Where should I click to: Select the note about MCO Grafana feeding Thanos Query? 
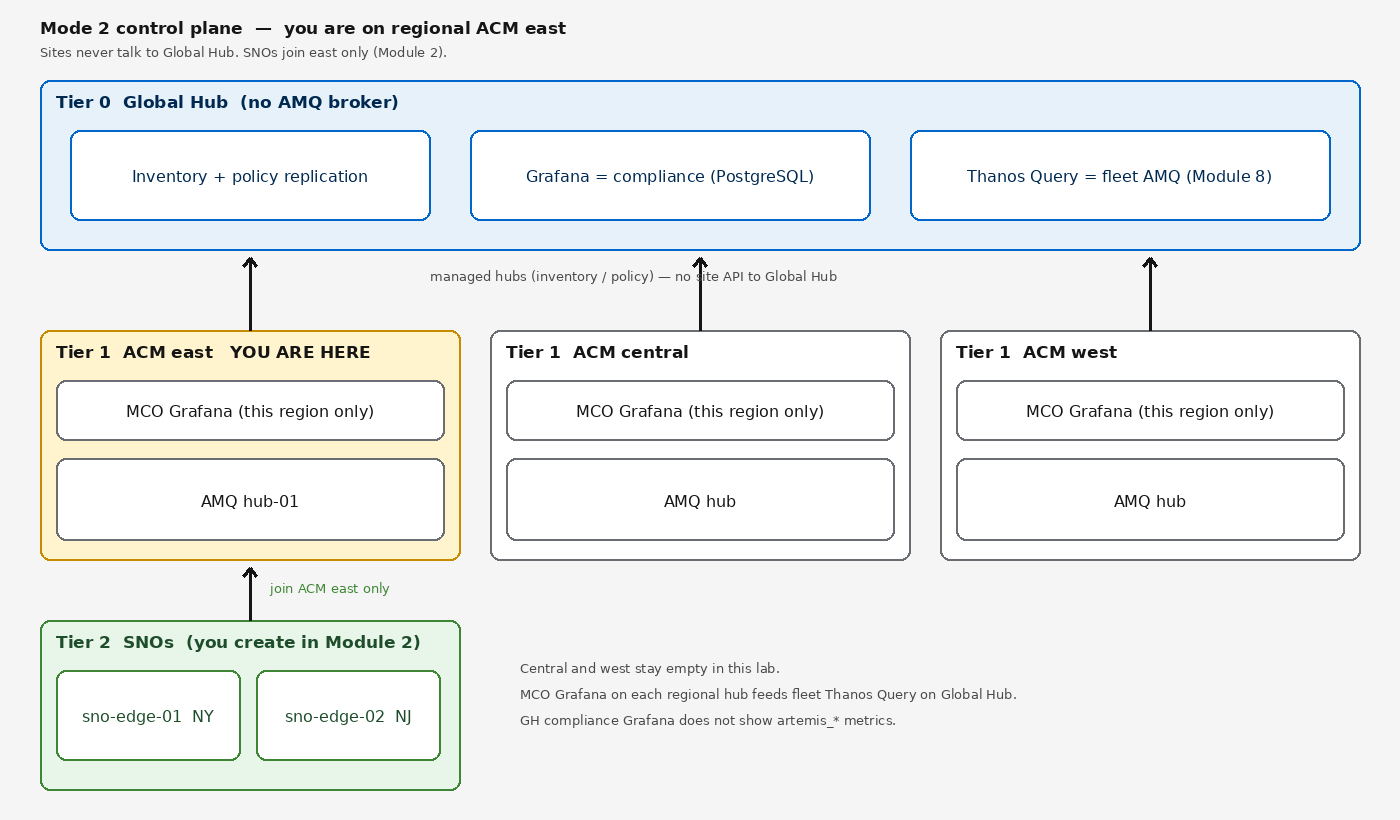[x=768, y=694]
